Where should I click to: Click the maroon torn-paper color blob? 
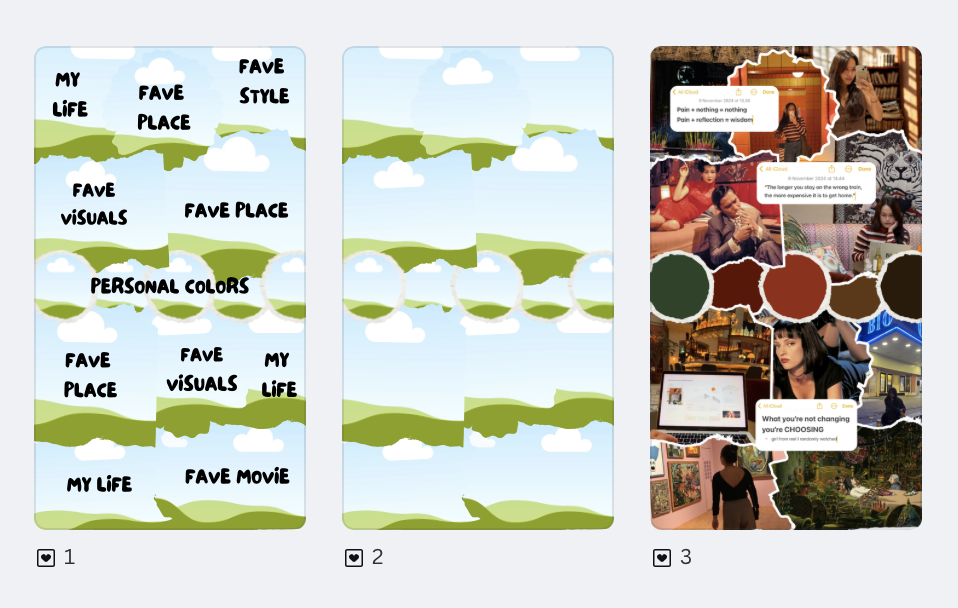(737, 285)
